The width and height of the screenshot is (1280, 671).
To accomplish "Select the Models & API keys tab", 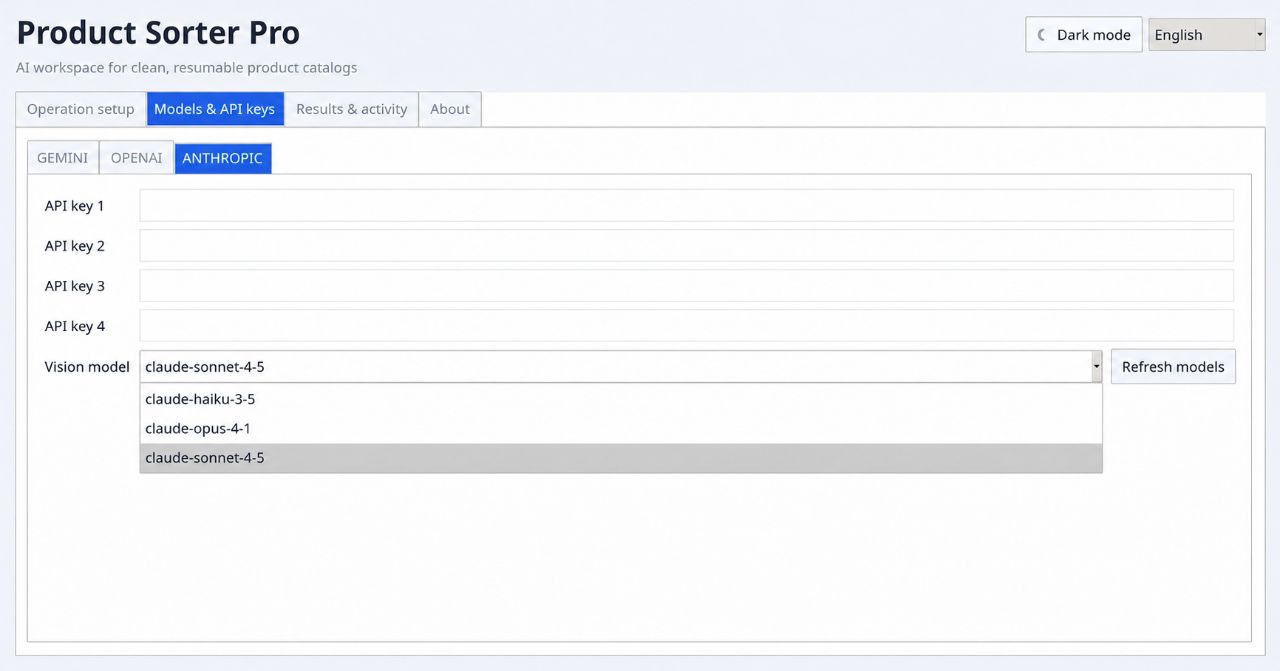I will (x=215, y=109).
